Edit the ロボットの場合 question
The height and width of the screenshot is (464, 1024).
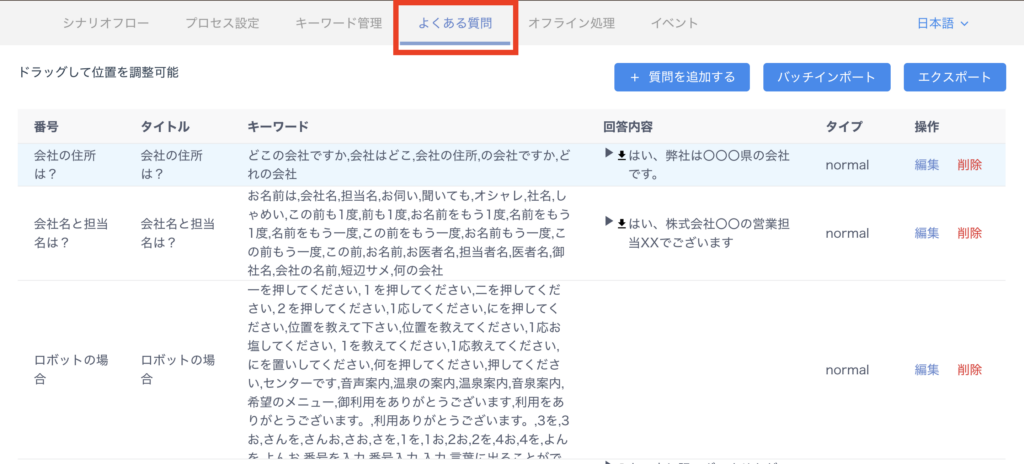pos(926,370)
